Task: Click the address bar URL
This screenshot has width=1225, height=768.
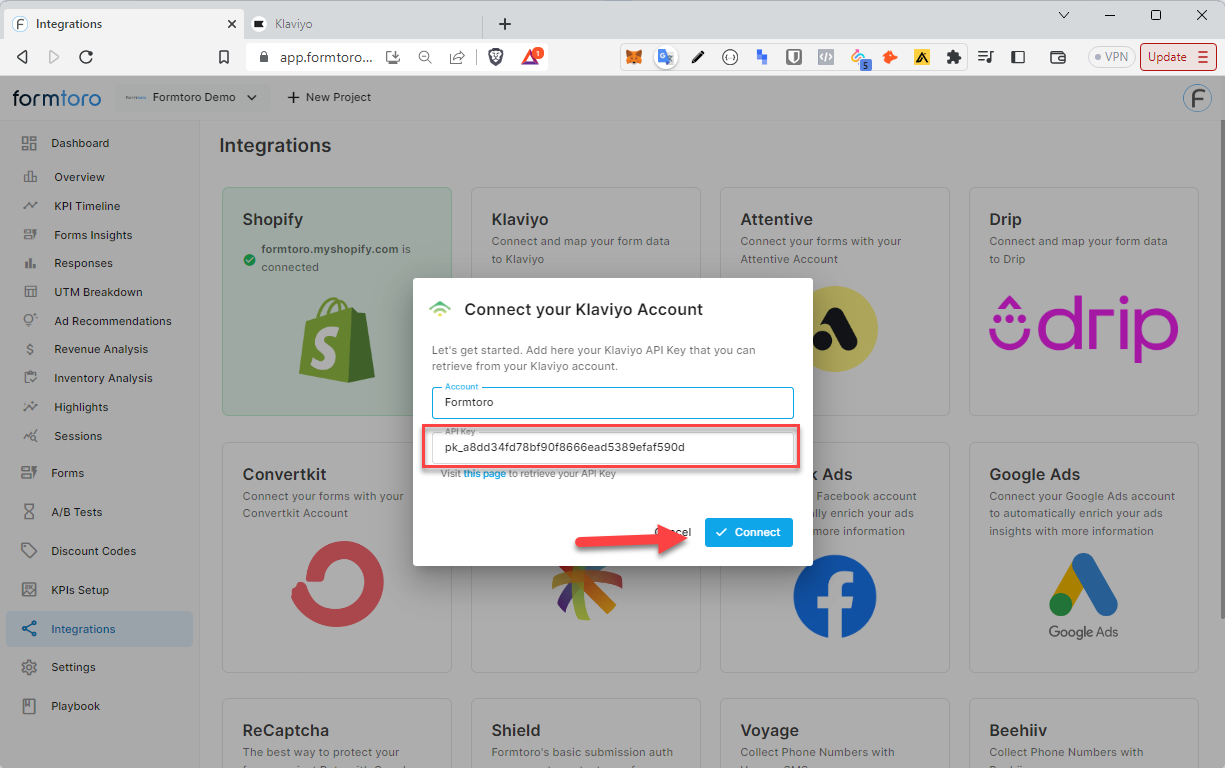Action: (x=326, y=58)
